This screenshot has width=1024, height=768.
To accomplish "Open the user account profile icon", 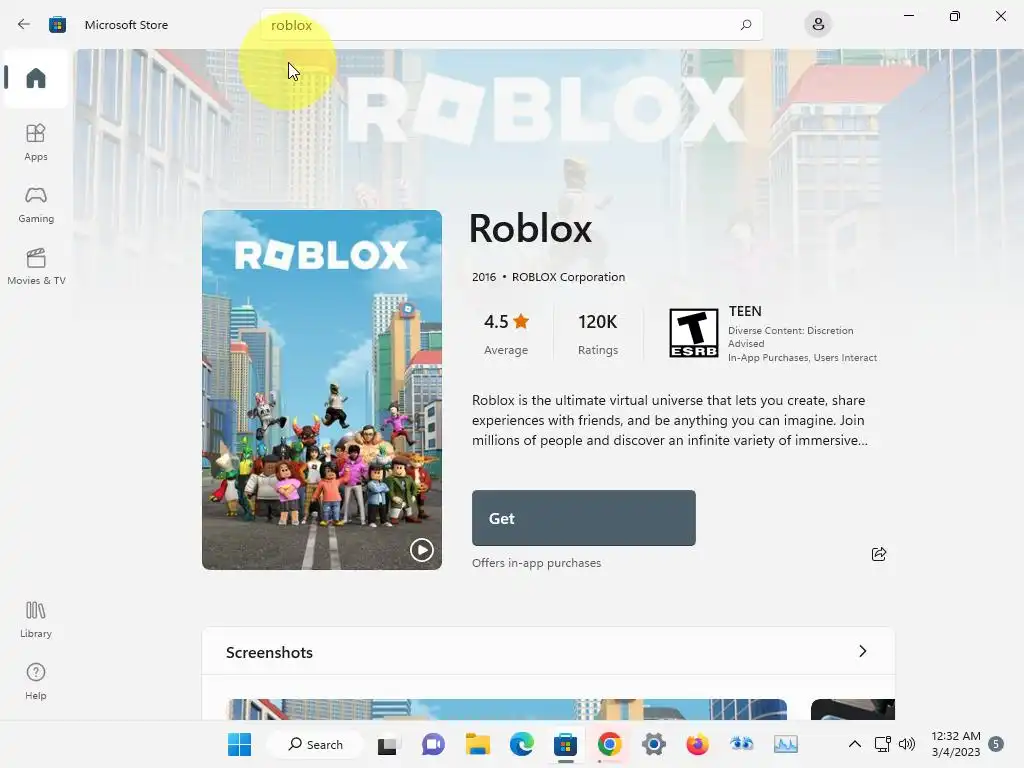I will [818, 25].
